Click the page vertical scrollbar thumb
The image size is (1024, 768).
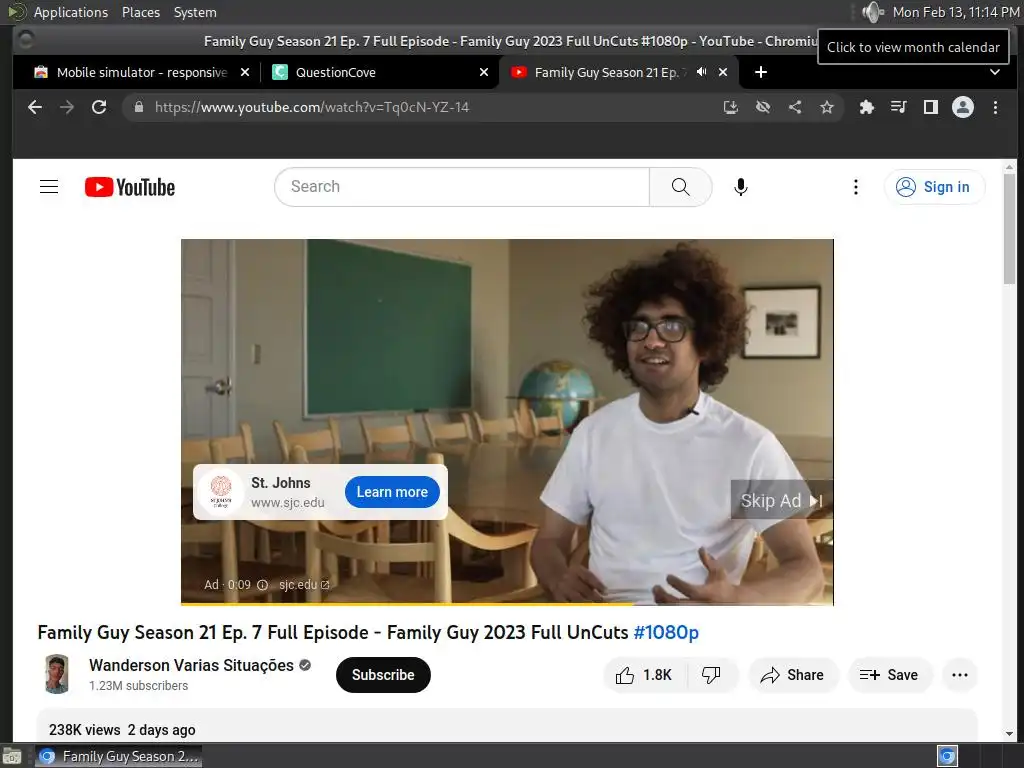[x=1010, y=229]
